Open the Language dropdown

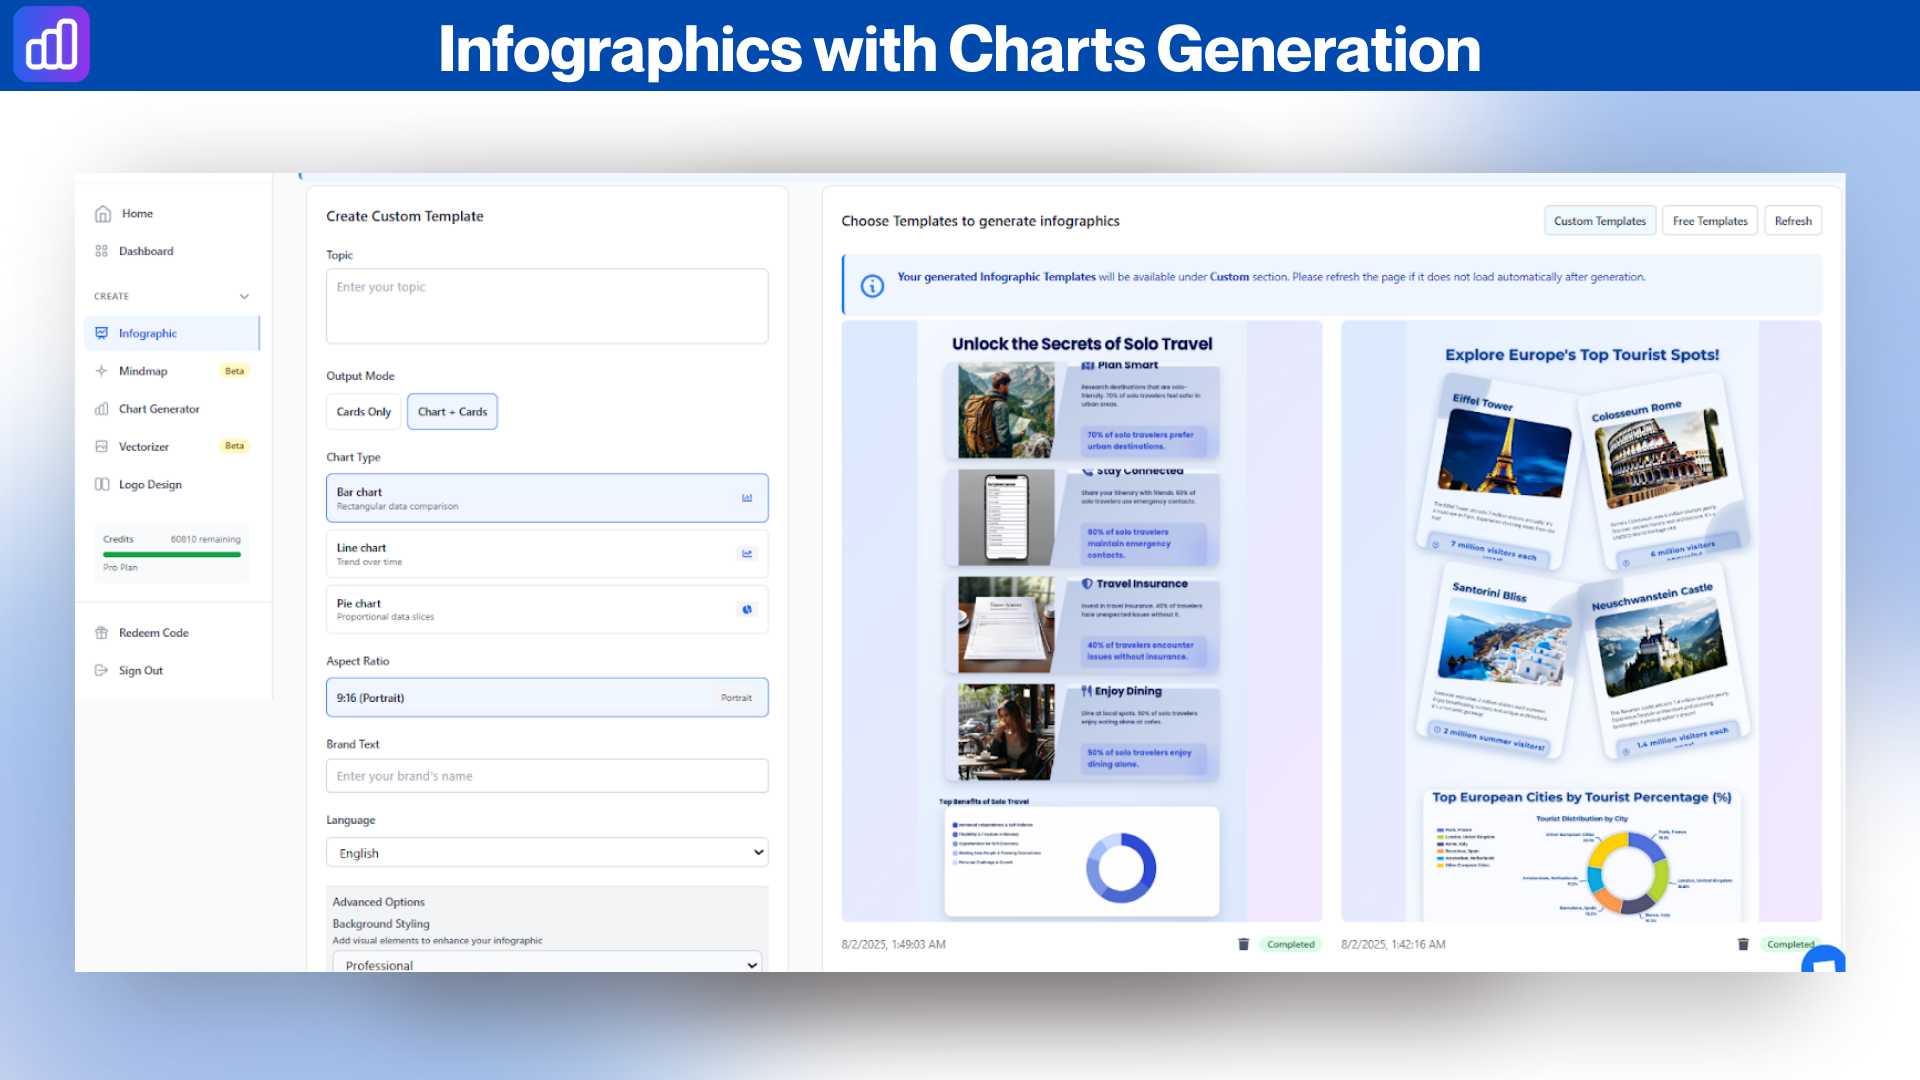tap(546, 852)
